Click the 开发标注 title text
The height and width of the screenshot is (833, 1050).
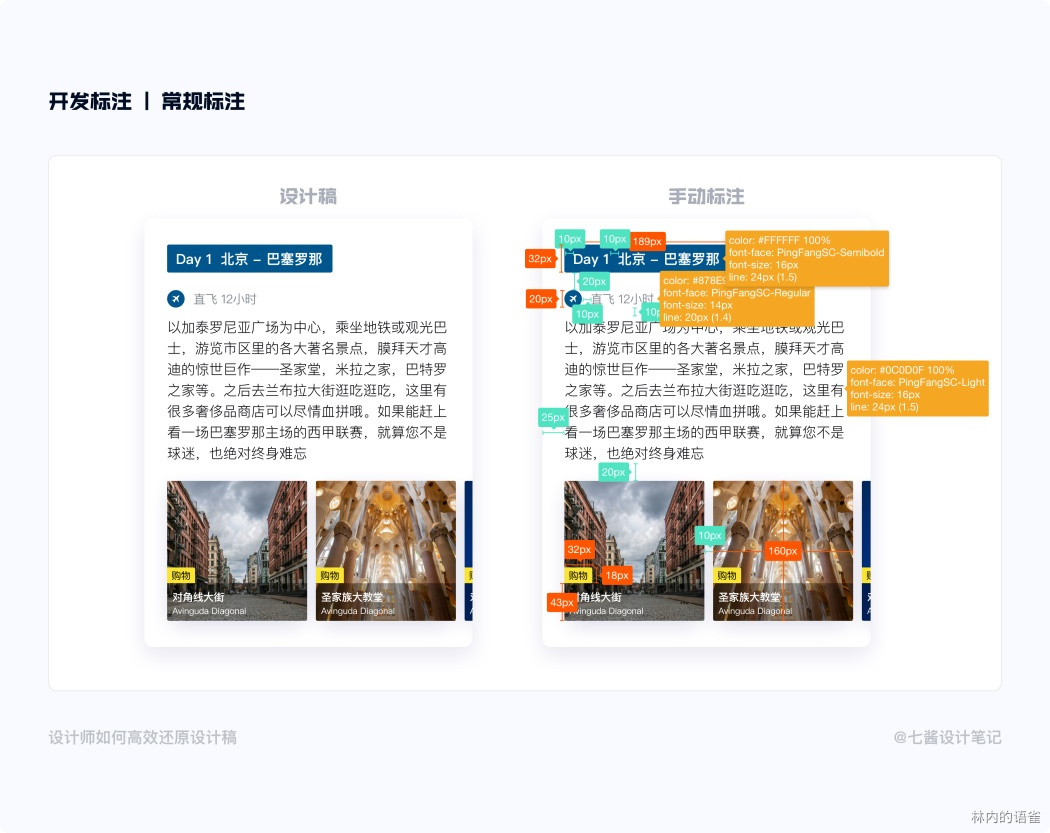click(x=90, y=101)
